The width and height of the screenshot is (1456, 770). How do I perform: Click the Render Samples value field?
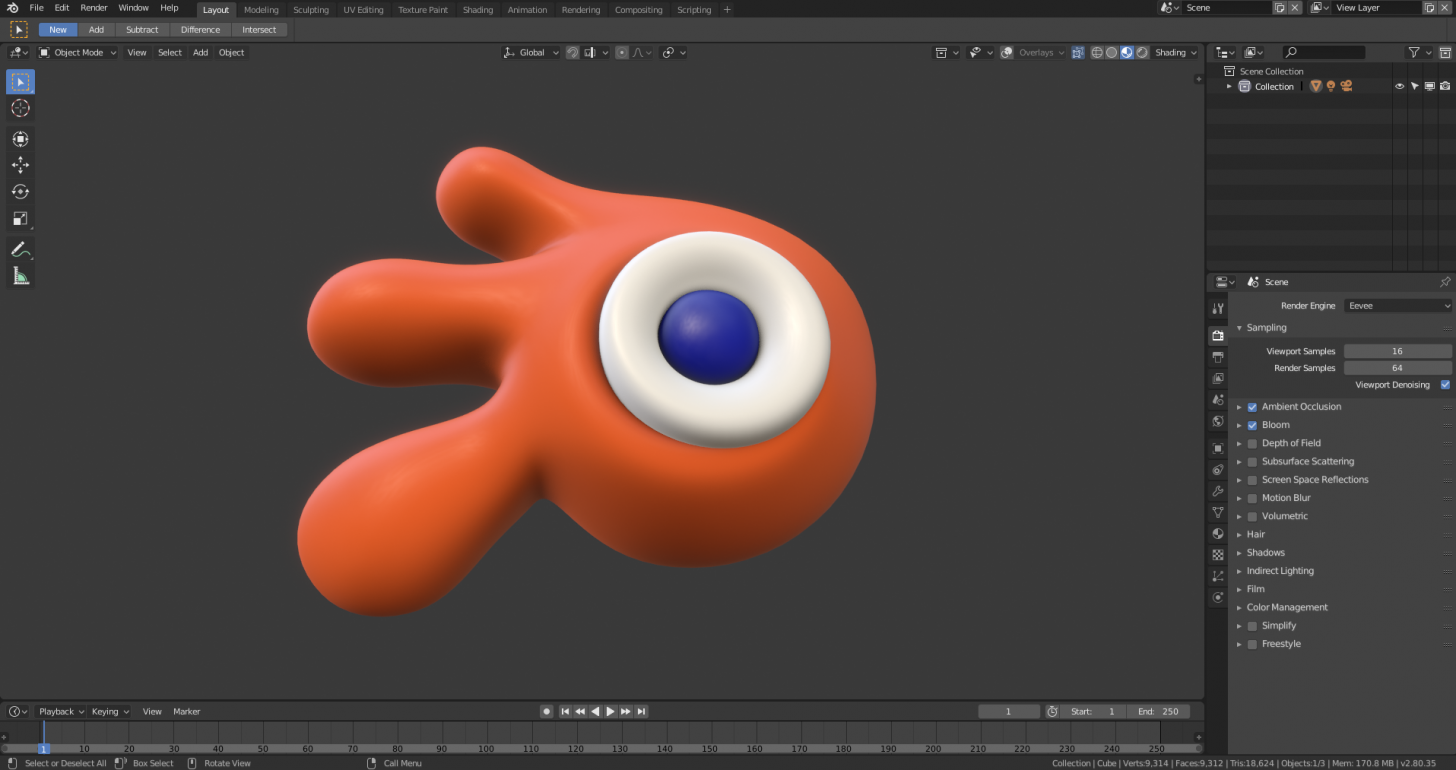point(1397,368)
